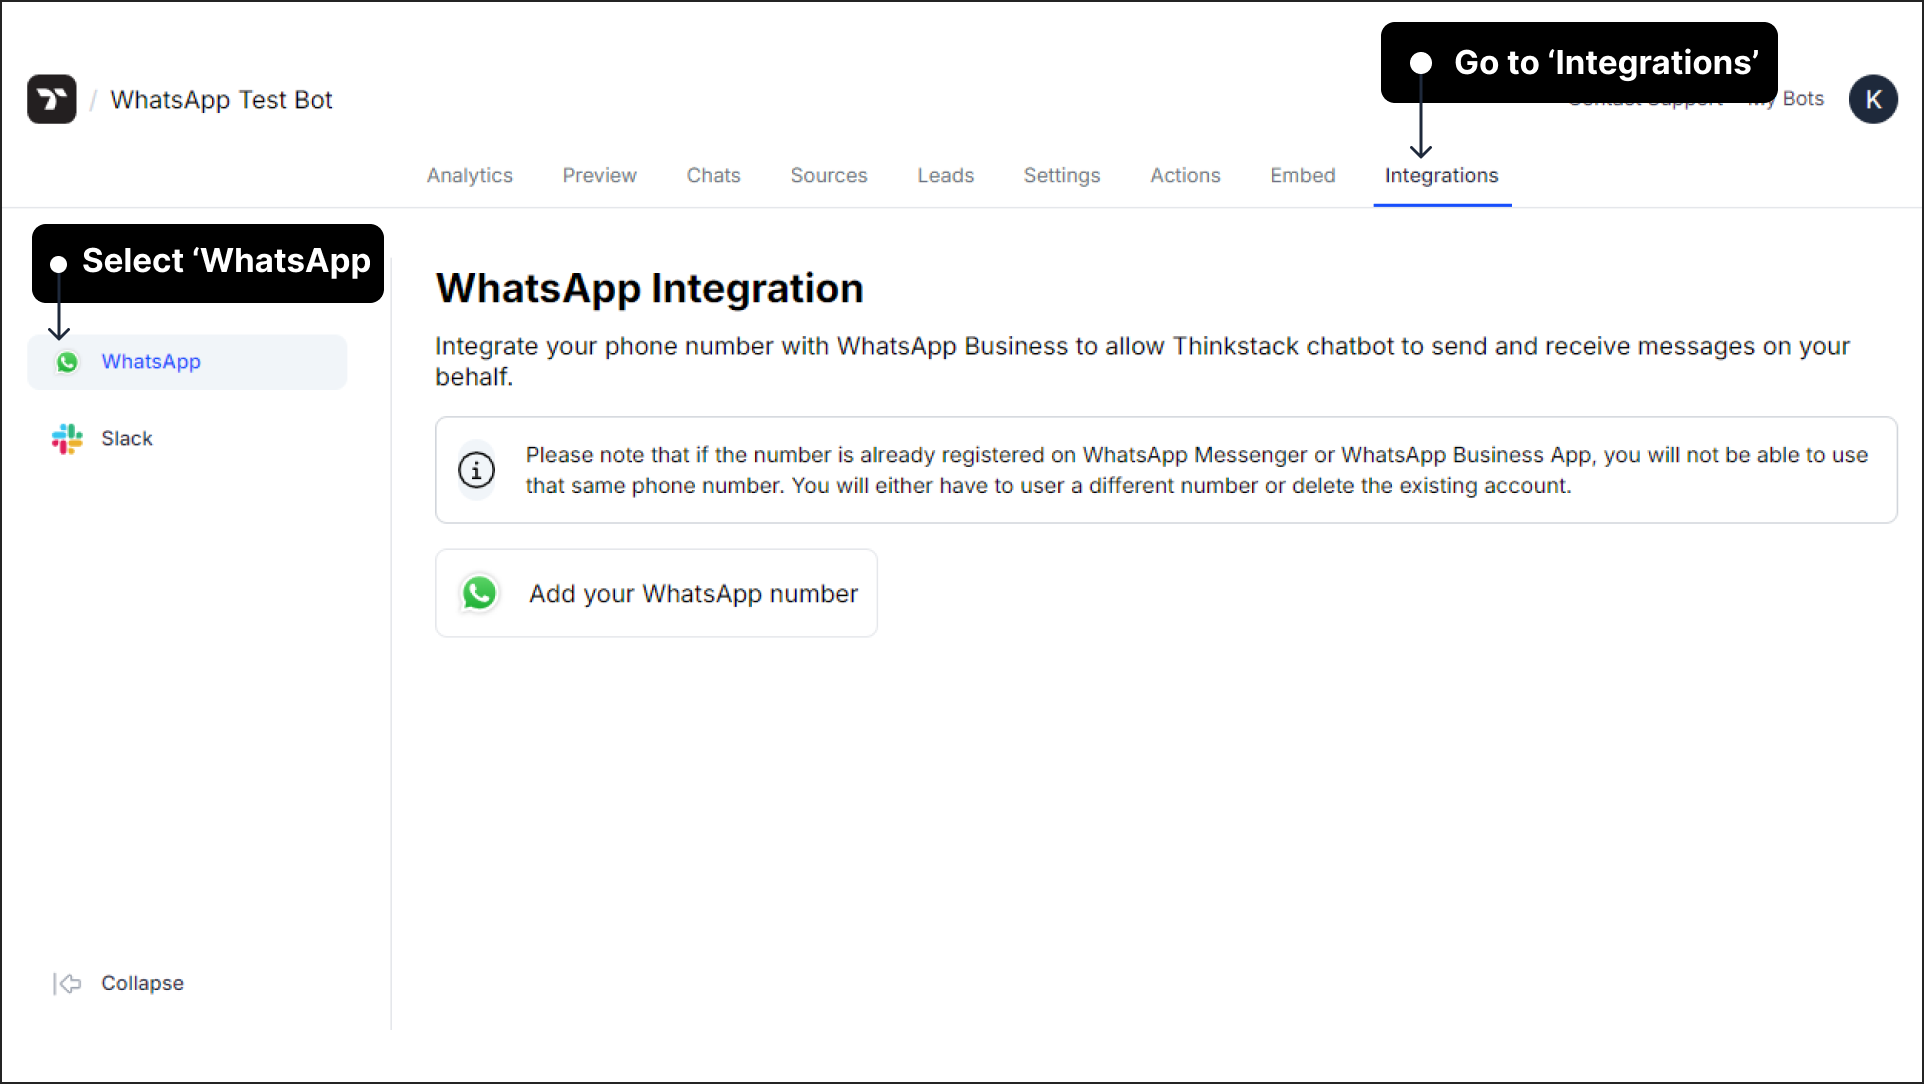Screen dimensions: 1924x1084
Task: Click the Analytics tab in navigation
Action: (469, 174)
